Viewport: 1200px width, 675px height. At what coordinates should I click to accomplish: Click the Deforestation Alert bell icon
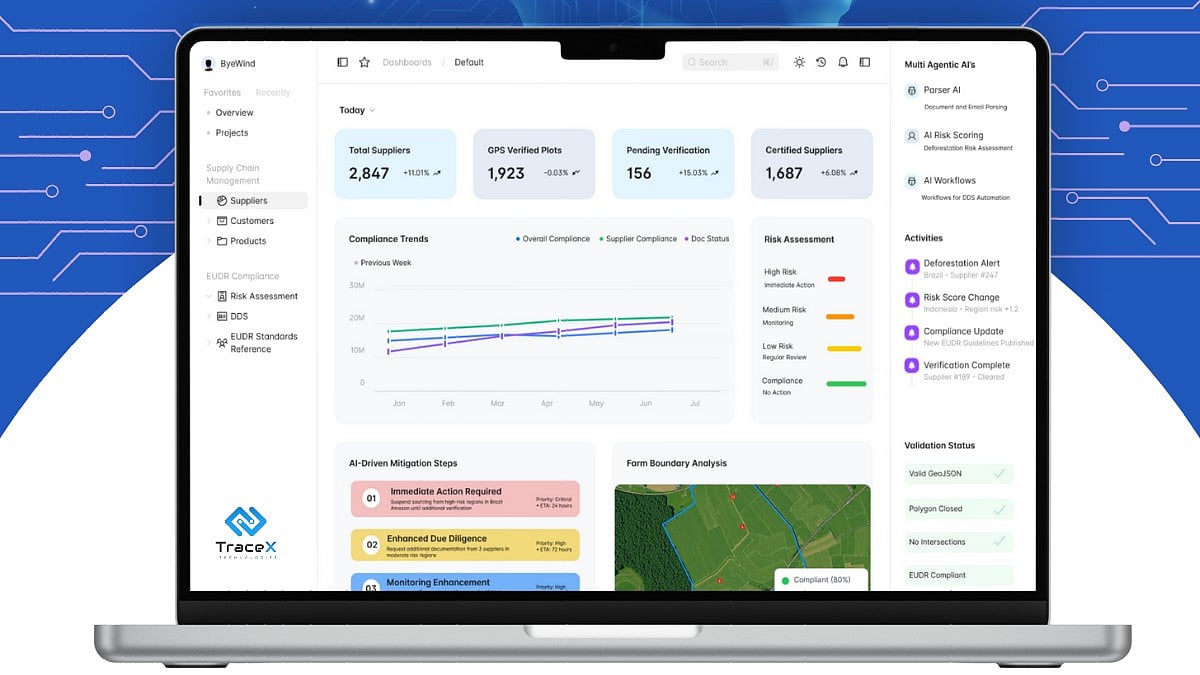912,267
